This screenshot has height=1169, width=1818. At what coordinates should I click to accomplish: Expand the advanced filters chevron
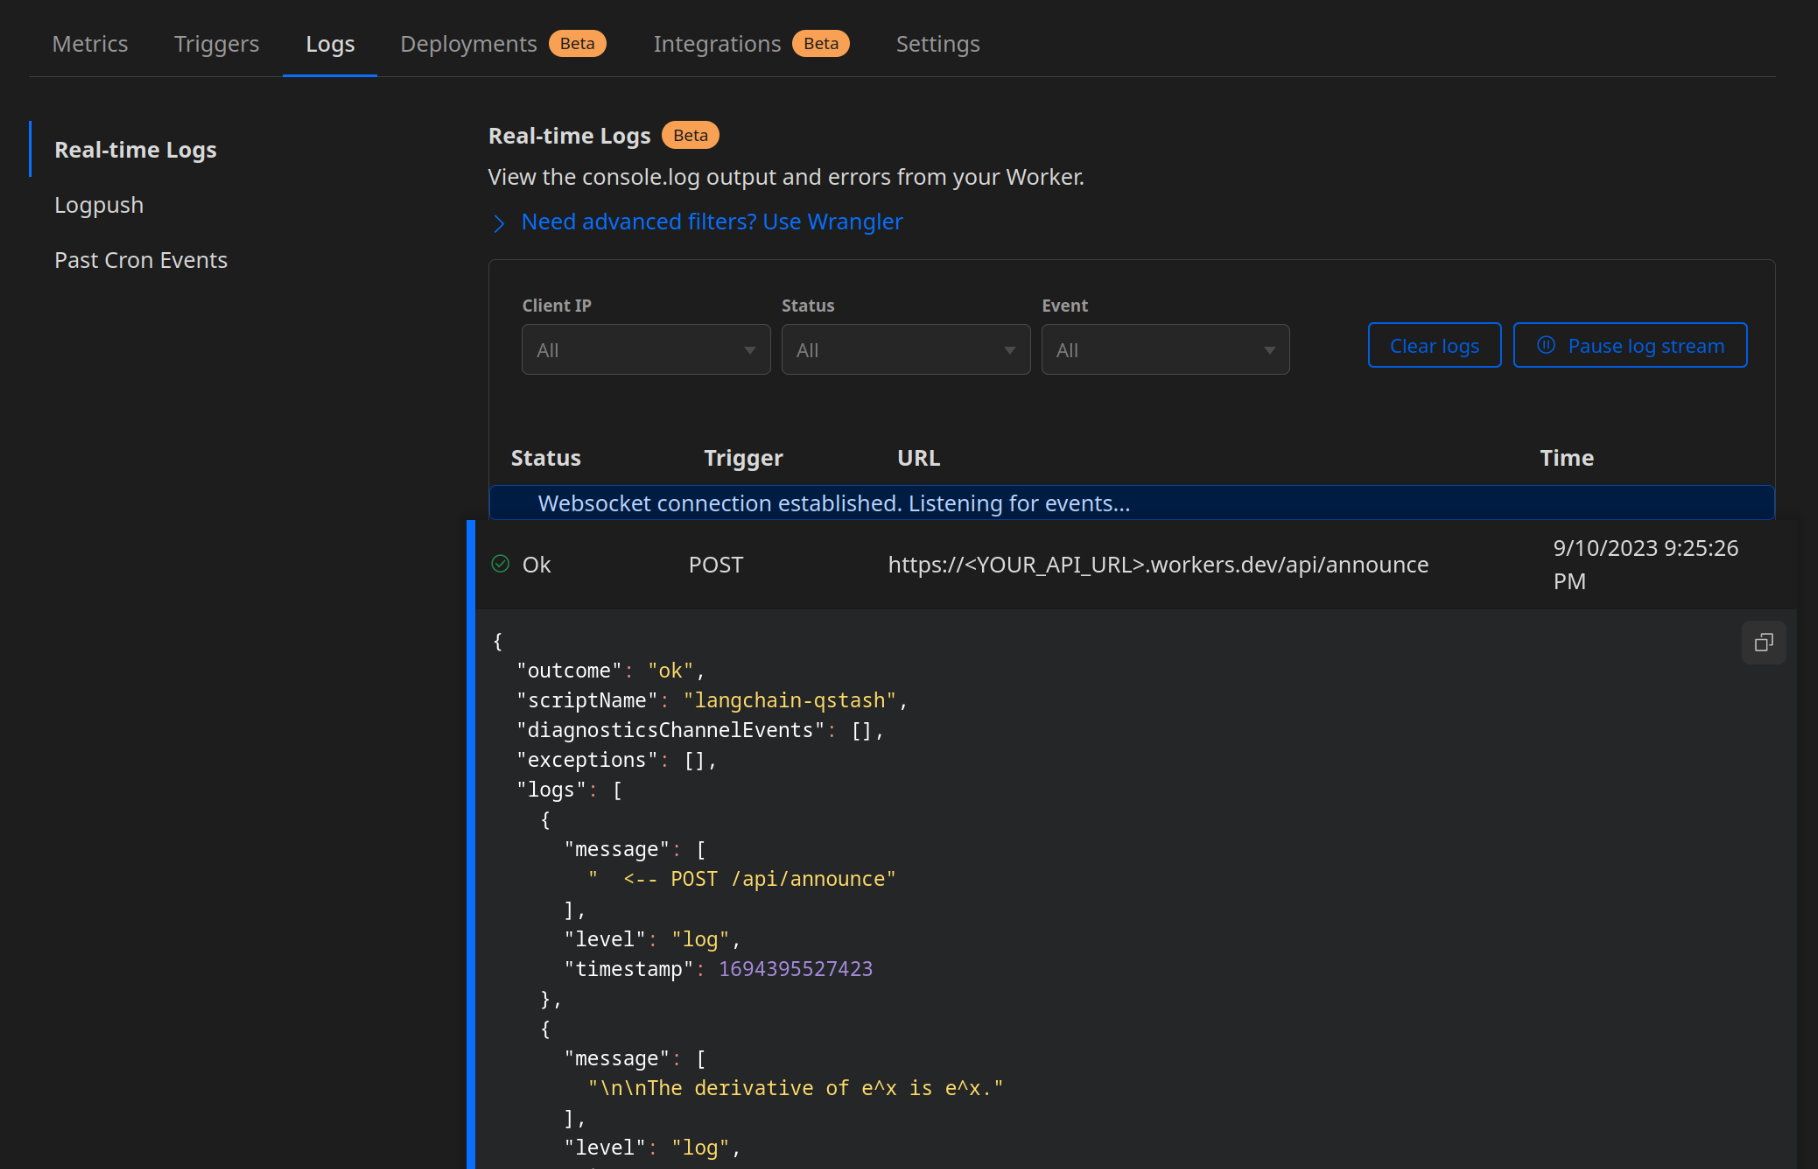point(499,223)
